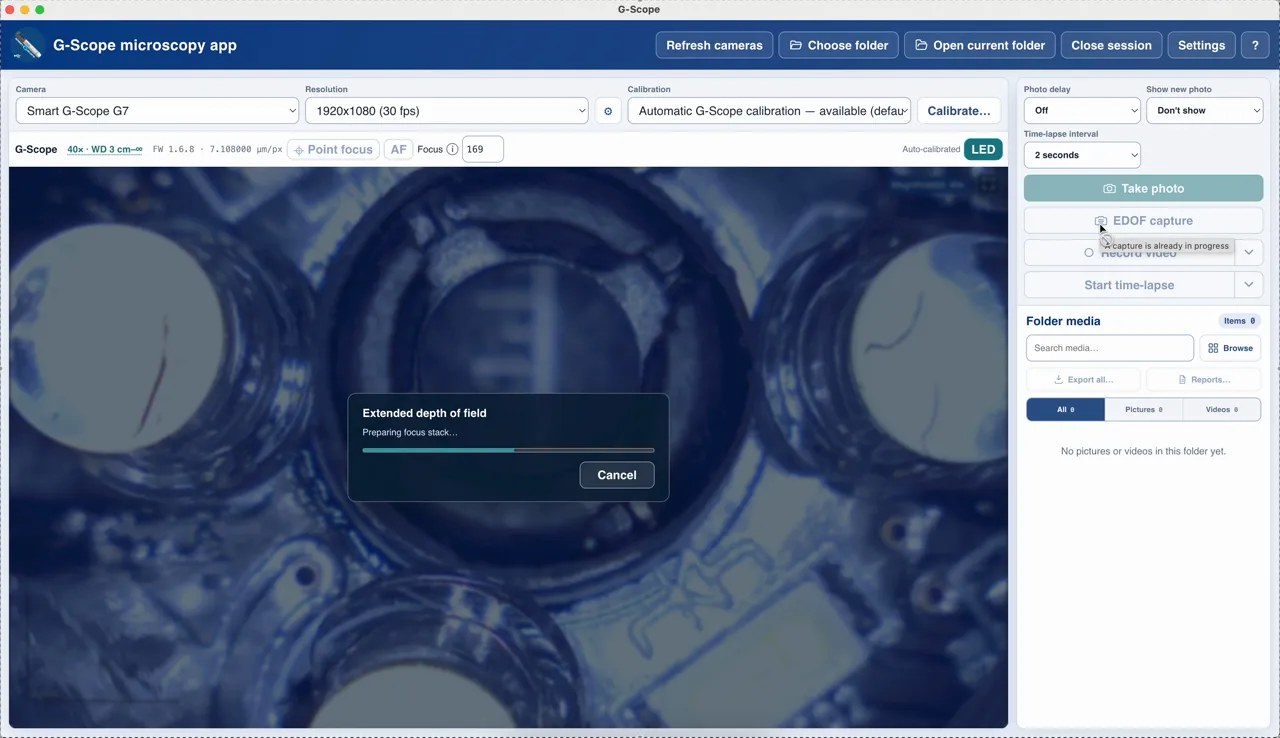1280x738 pixels.
Task: Click Open current folder
Action: (x=980, y=45)
